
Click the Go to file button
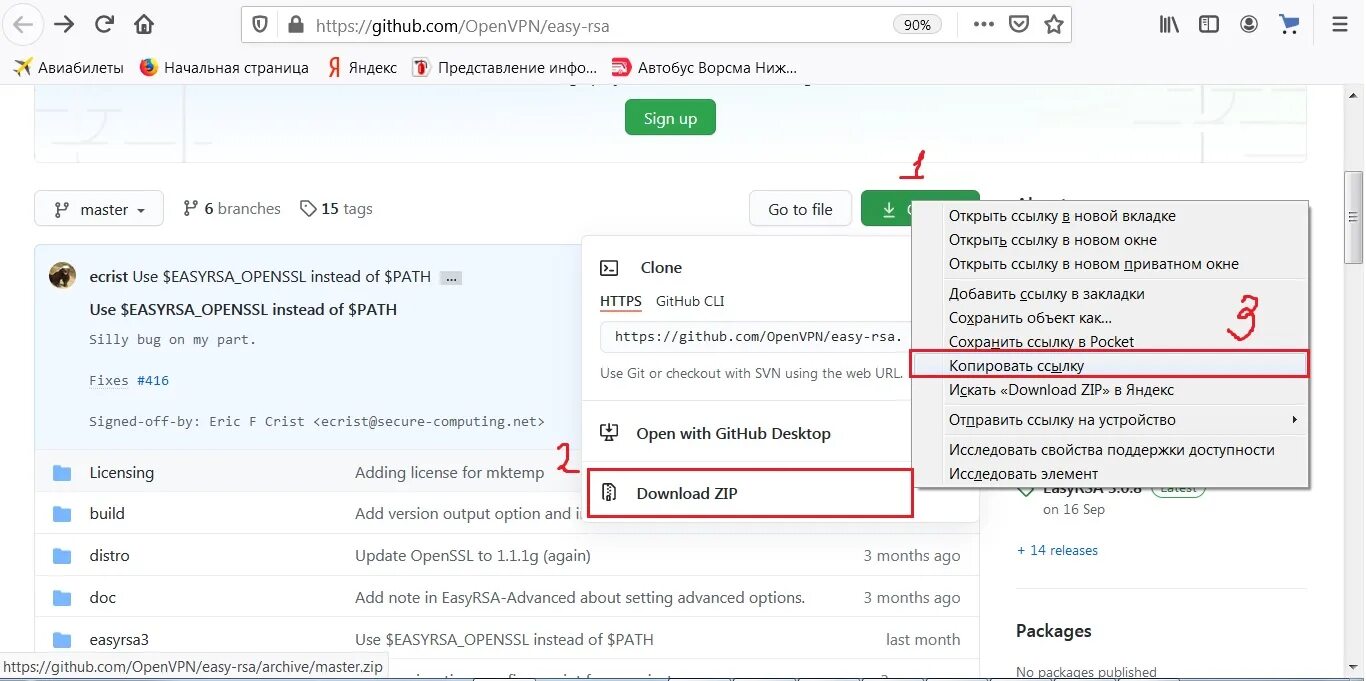pos(800,209)
